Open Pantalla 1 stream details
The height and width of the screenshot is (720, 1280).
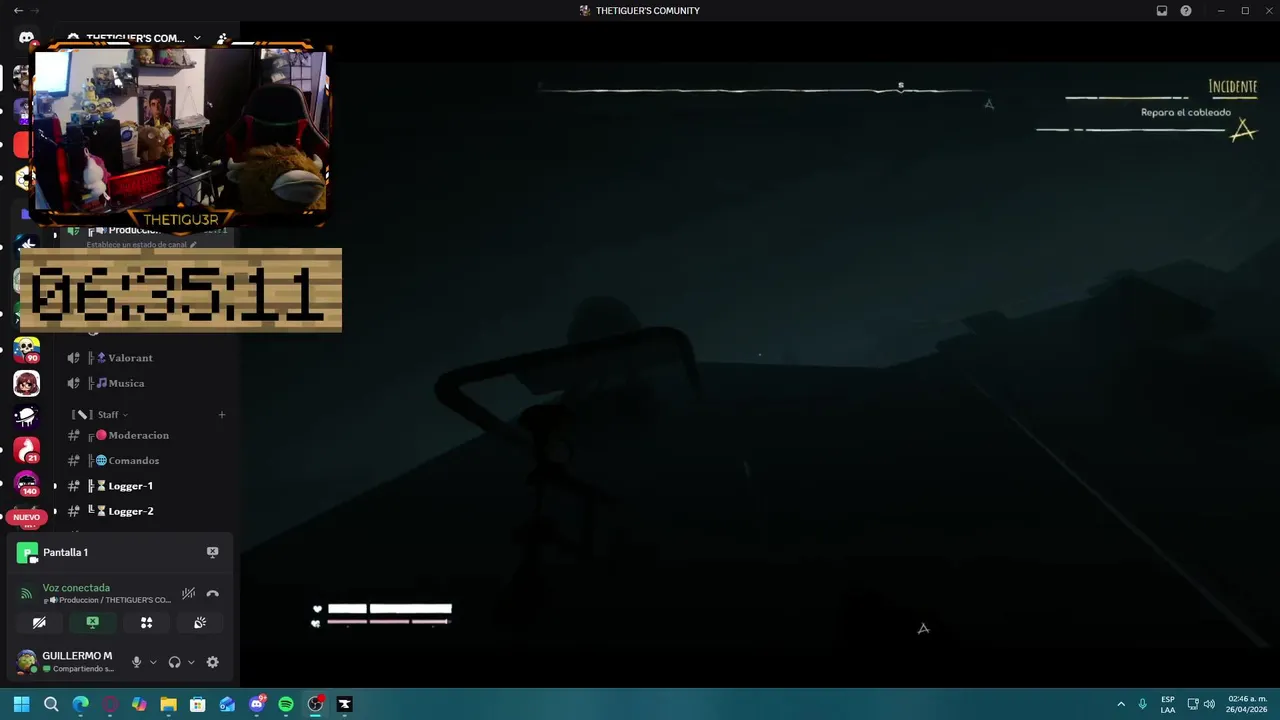(65, 552)
